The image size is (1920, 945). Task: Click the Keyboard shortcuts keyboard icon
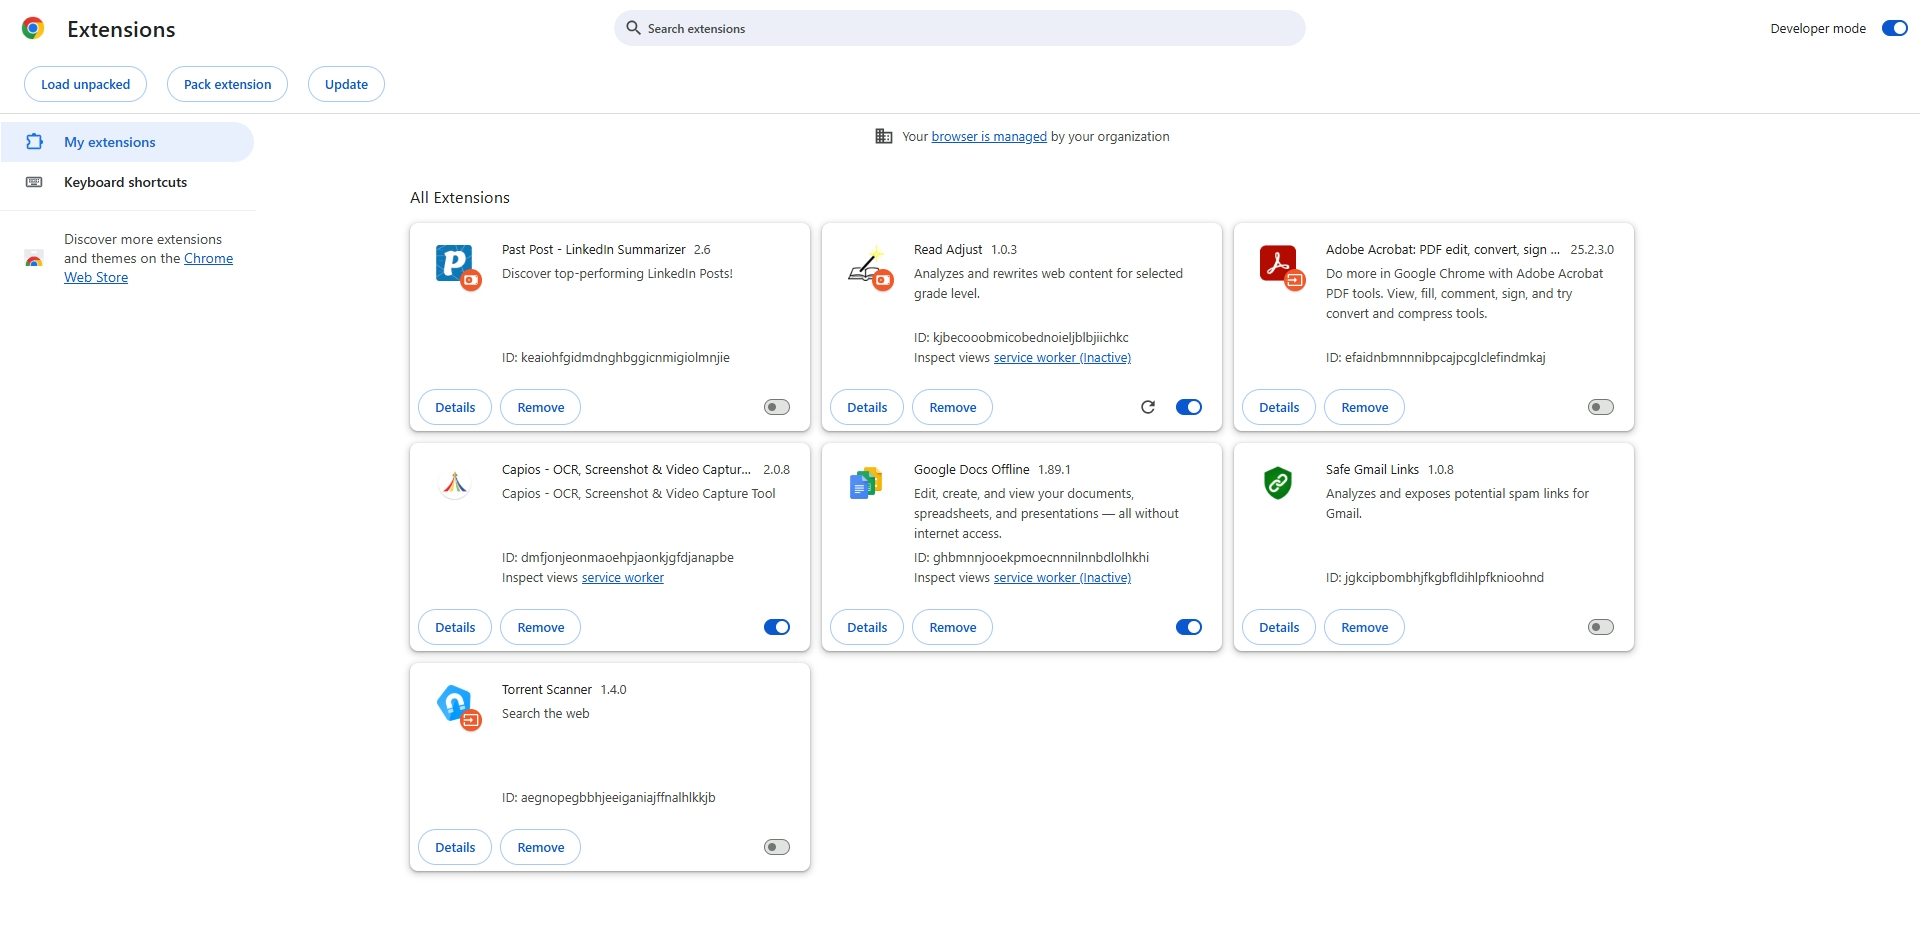(34, 182)
